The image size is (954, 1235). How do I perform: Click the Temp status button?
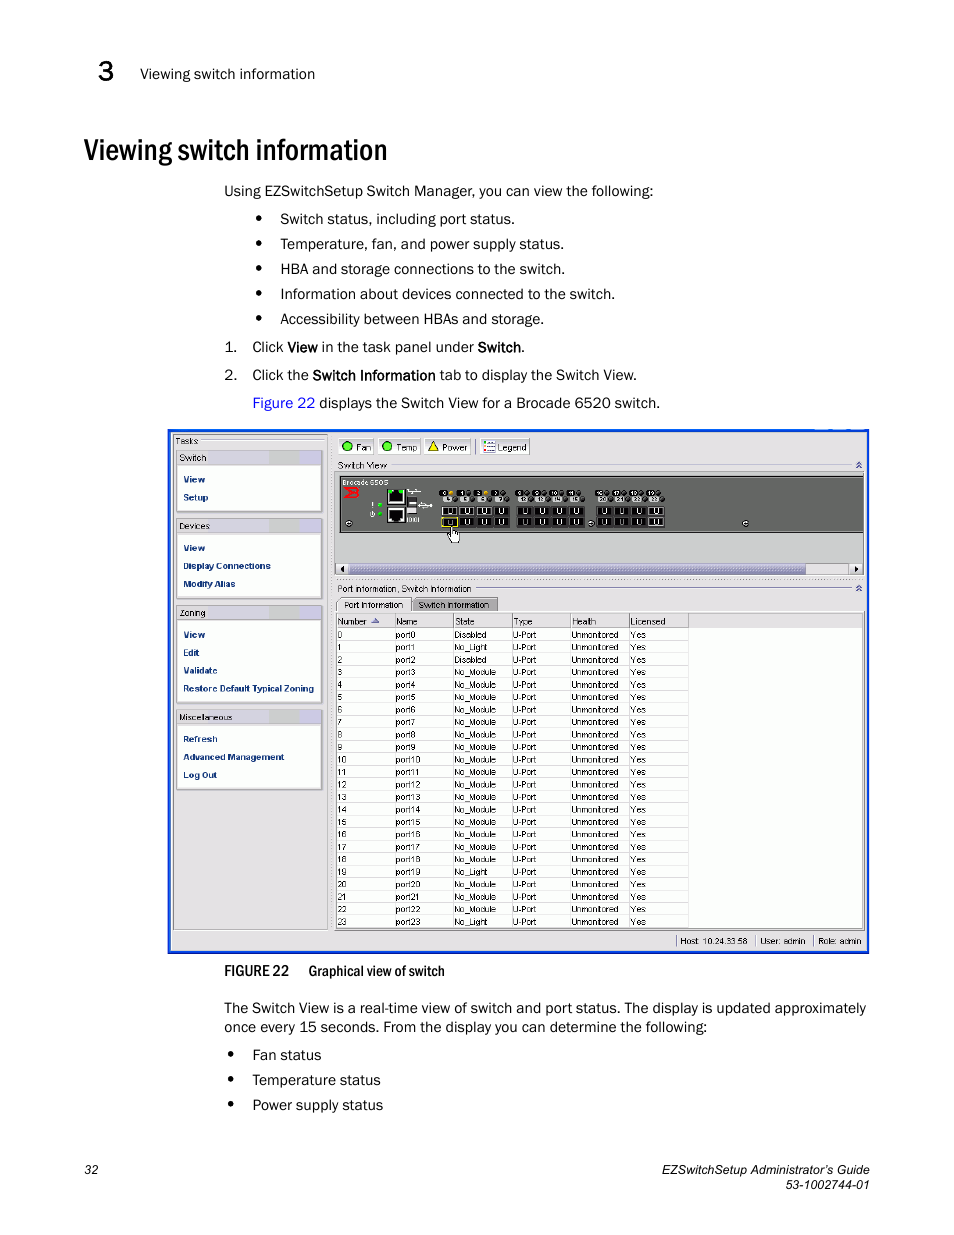tap(399, 447)
